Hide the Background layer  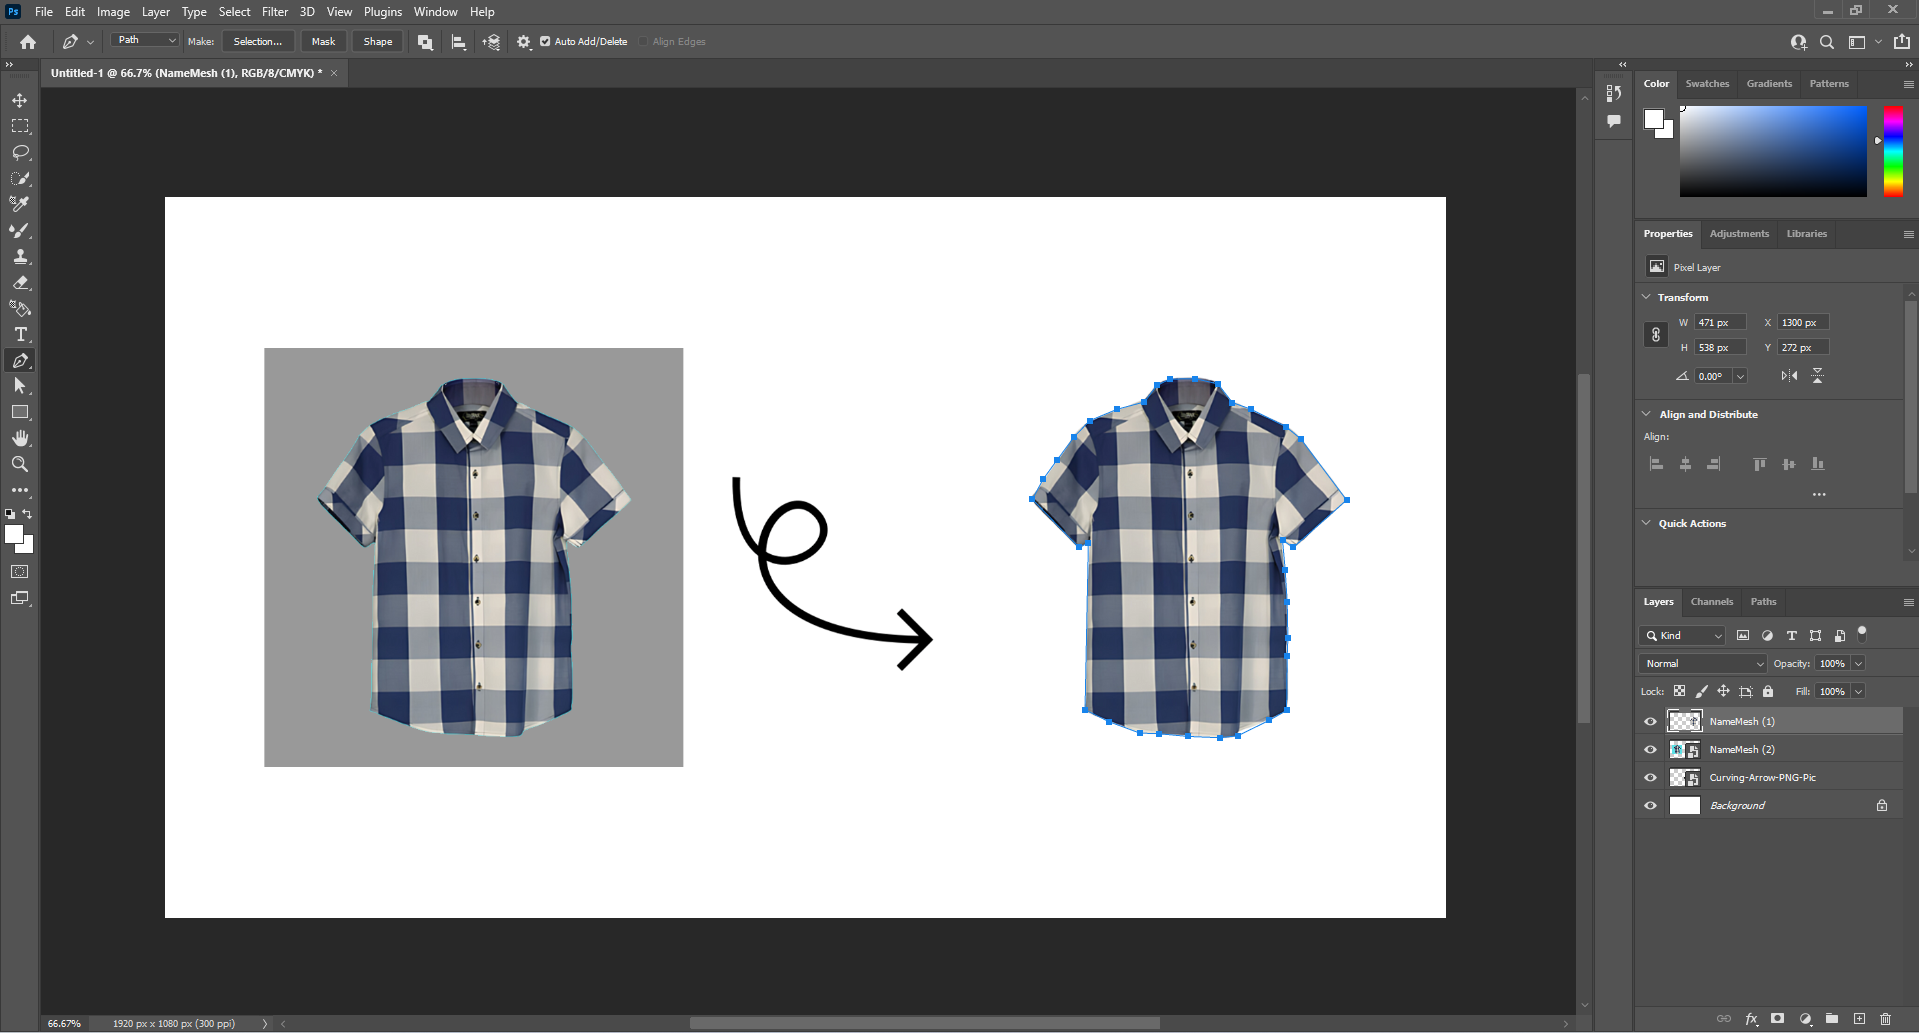[x=1650, y=805]
